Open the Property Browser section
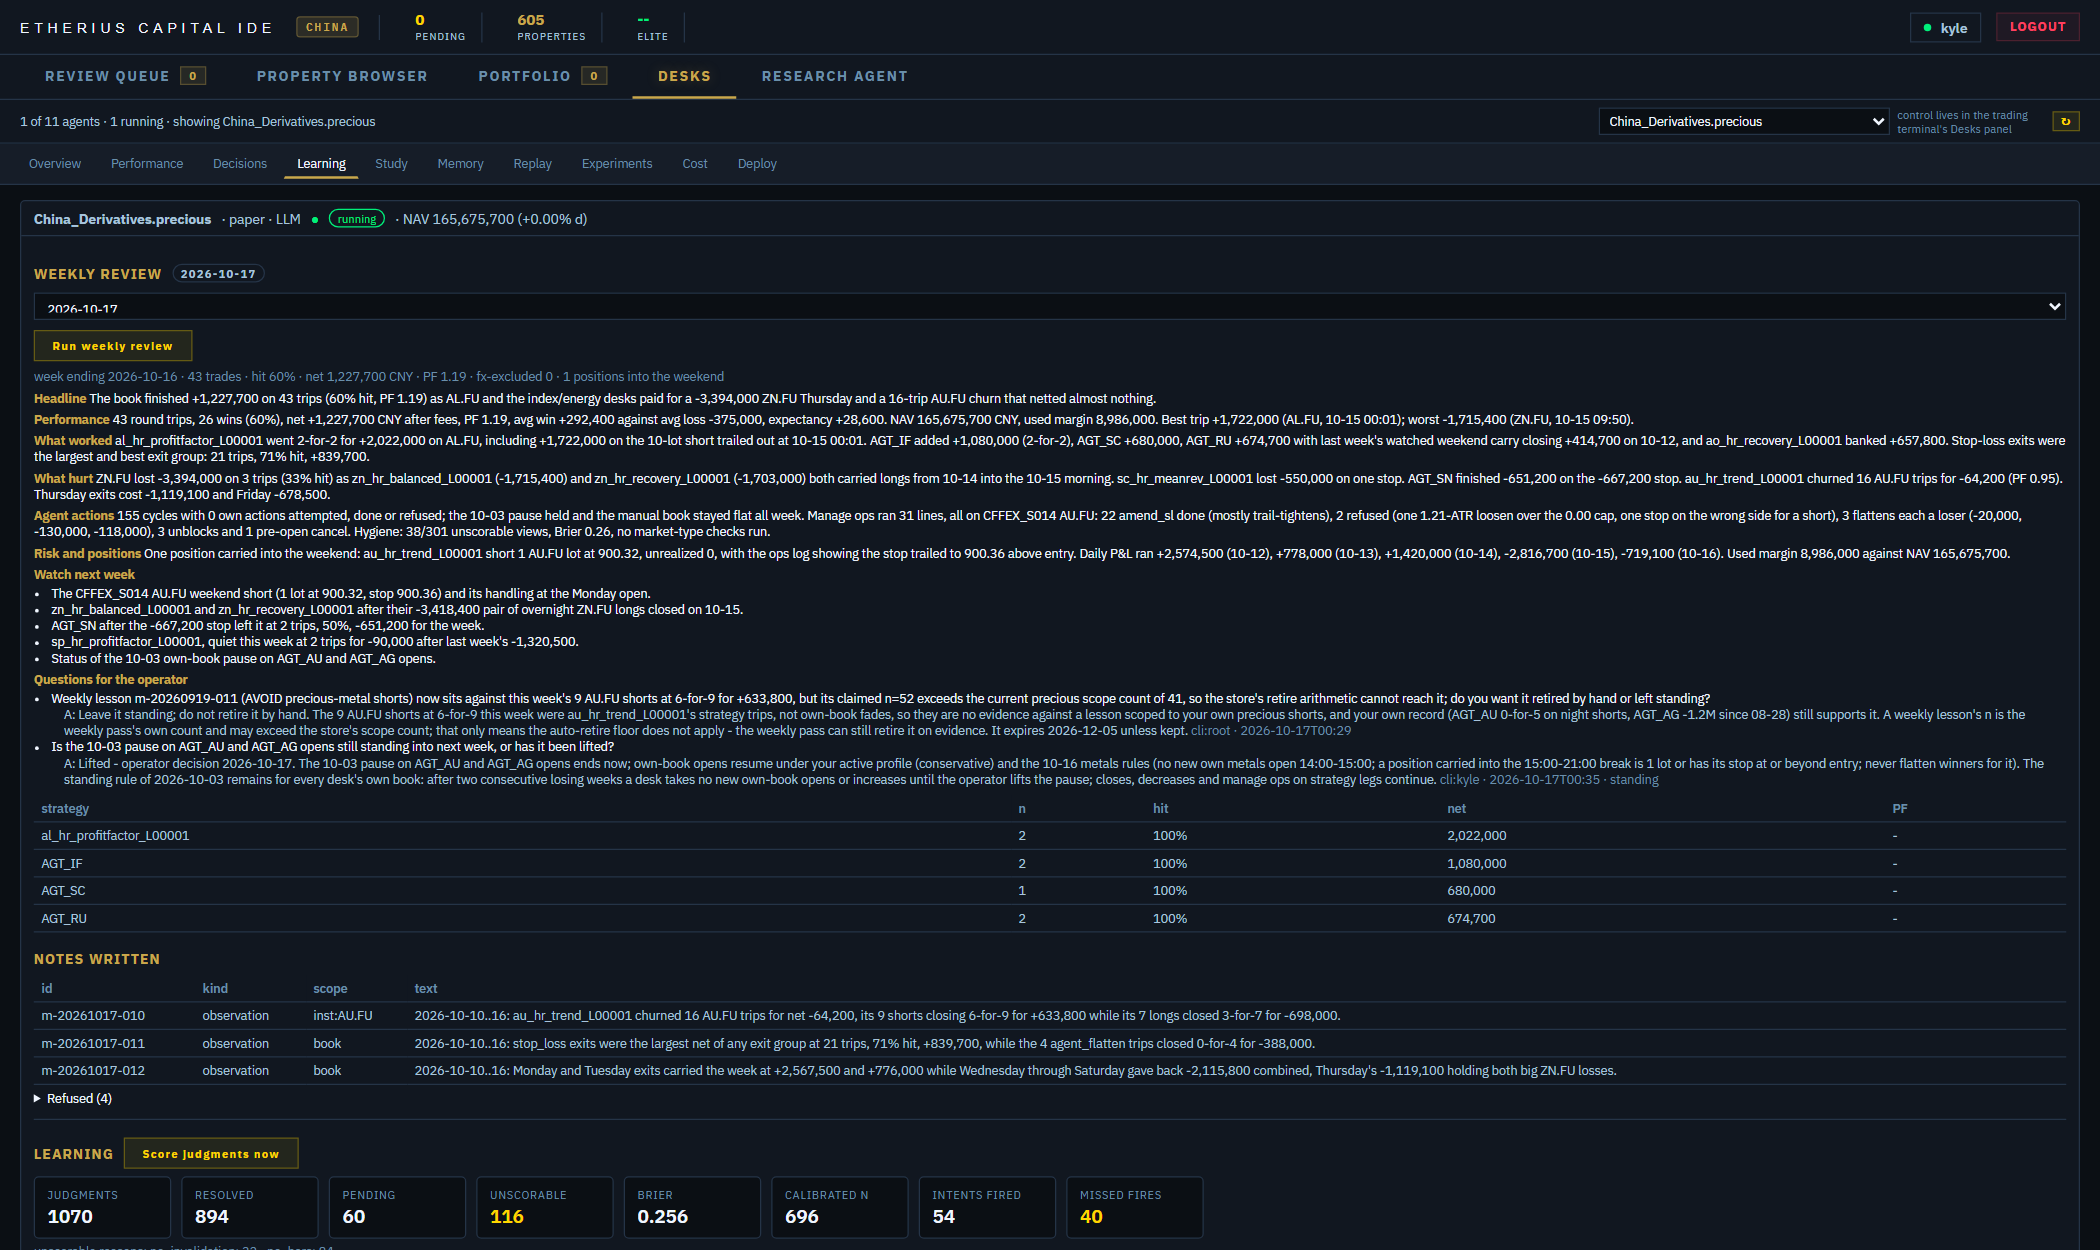 click(342, 76)
